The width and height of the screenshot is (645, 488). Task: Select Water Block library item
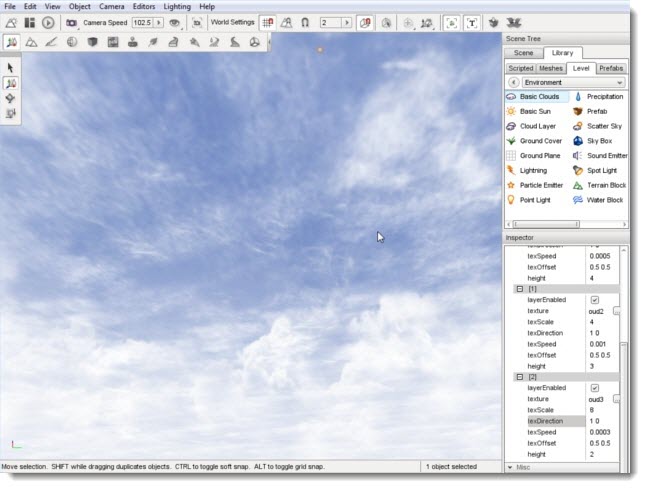click(598, 200)
